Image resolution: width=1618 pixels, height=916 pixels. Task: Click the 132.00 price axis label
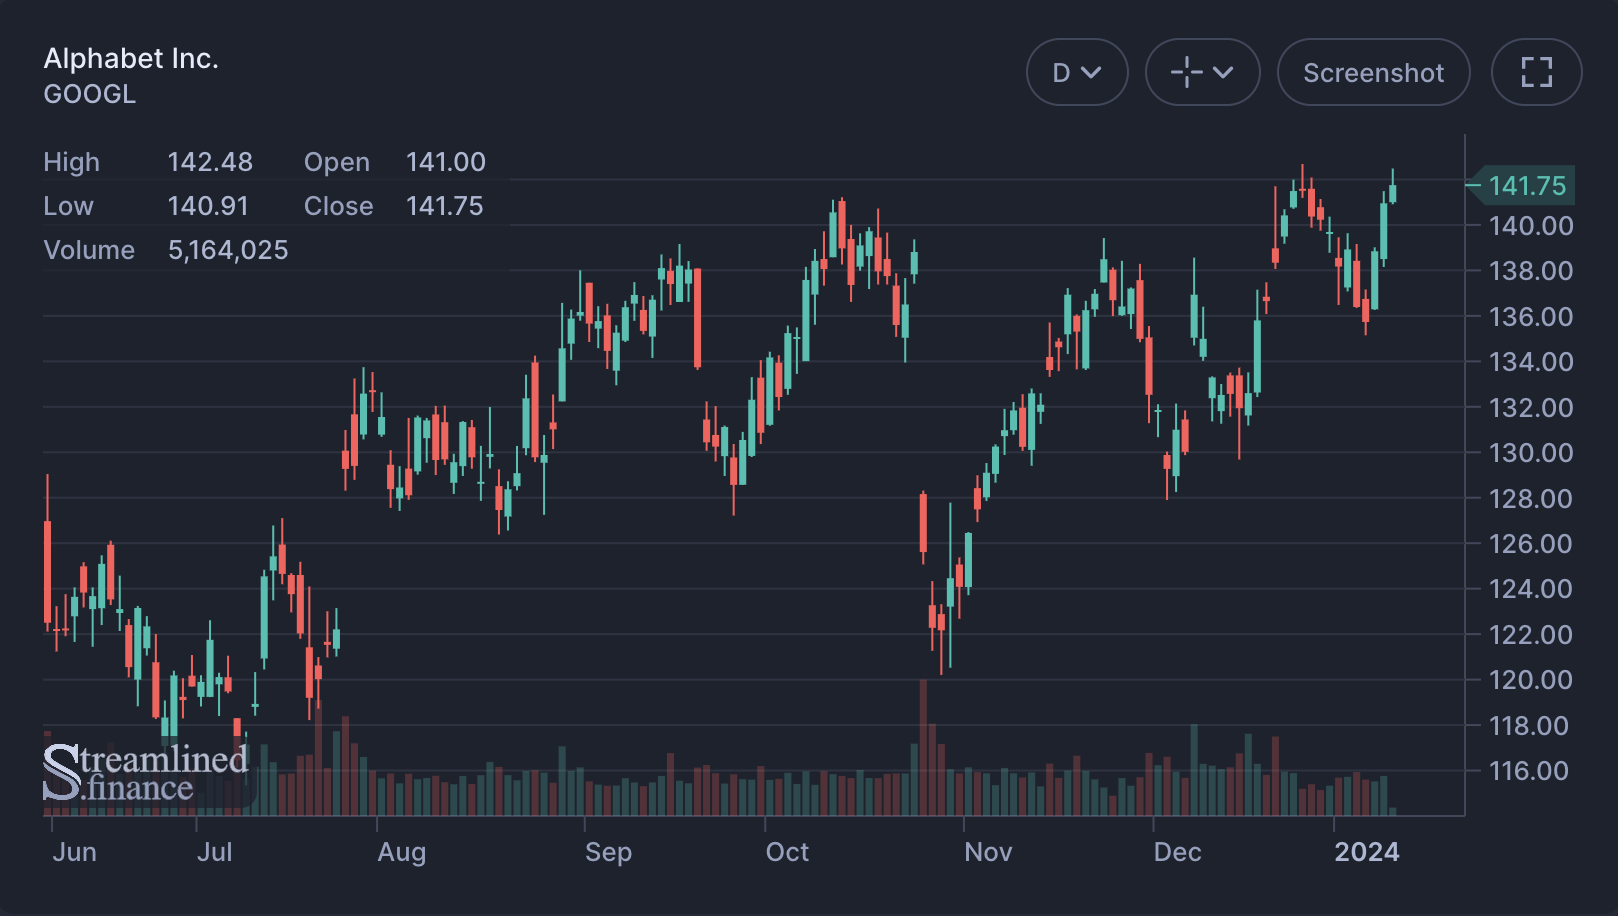click(x=1531, y=408)
